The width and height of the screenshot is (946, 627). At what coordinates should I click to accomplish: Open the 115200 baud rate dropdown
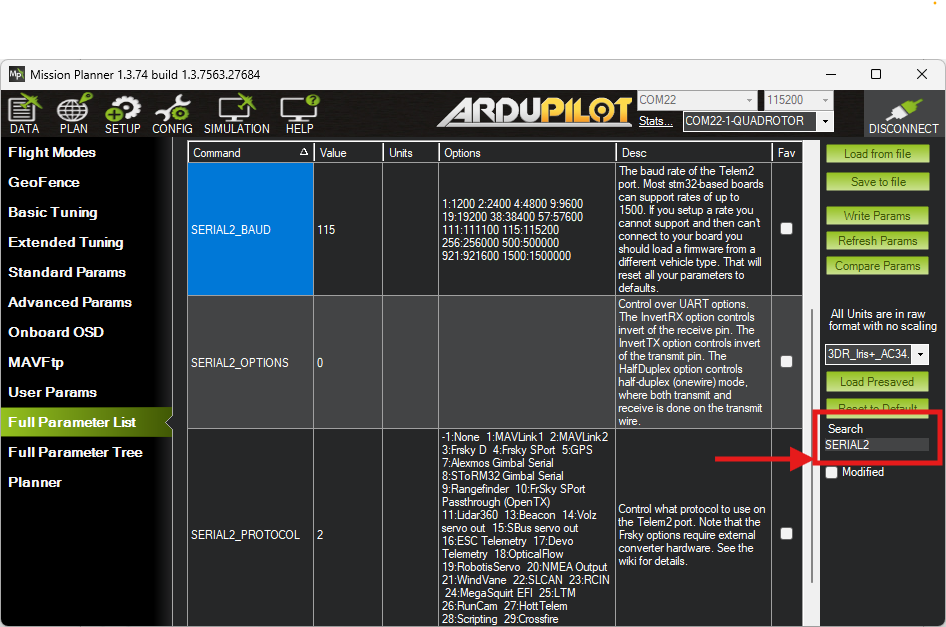click(x=824, y=100)
